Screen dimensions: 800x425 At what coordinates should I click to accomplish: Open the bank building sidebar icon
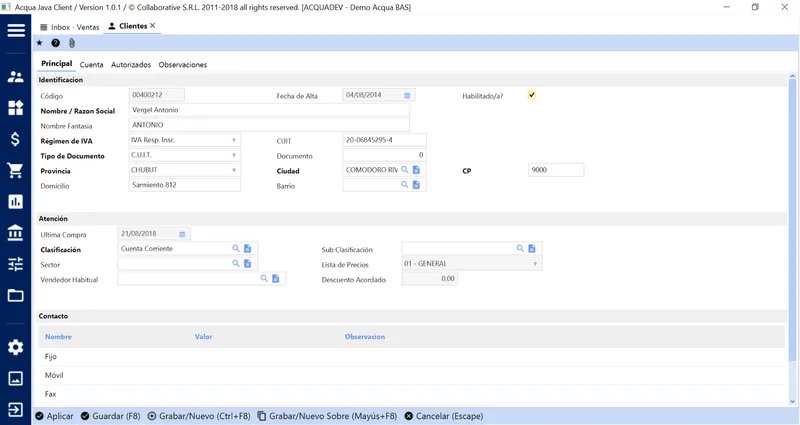[x=16, y=233]
